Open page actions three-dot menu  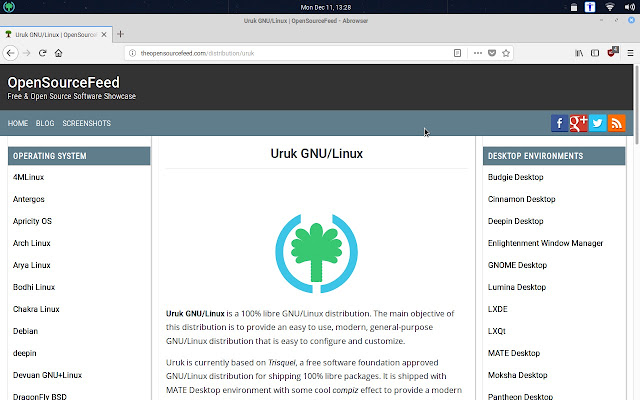coord(478,53)
